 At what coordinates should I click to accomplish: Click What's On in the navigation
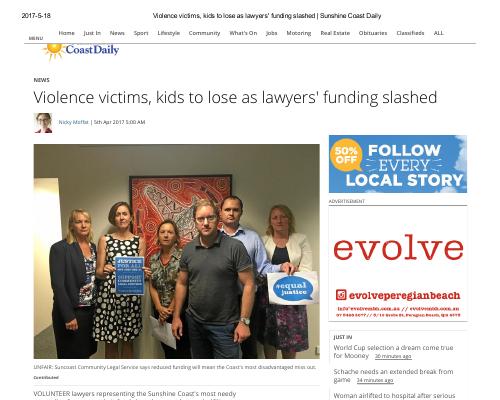(243, 33)
